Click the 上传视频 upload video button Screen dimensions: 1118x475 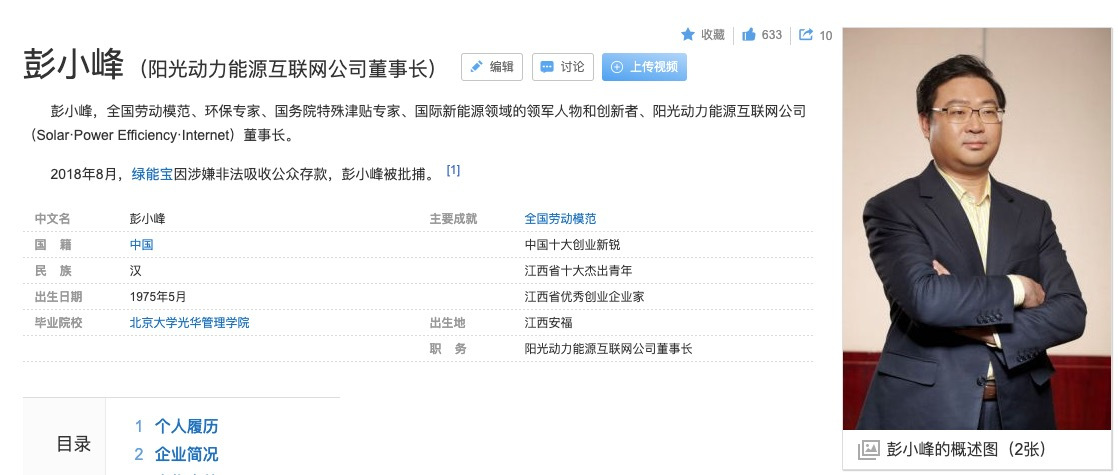644,67
